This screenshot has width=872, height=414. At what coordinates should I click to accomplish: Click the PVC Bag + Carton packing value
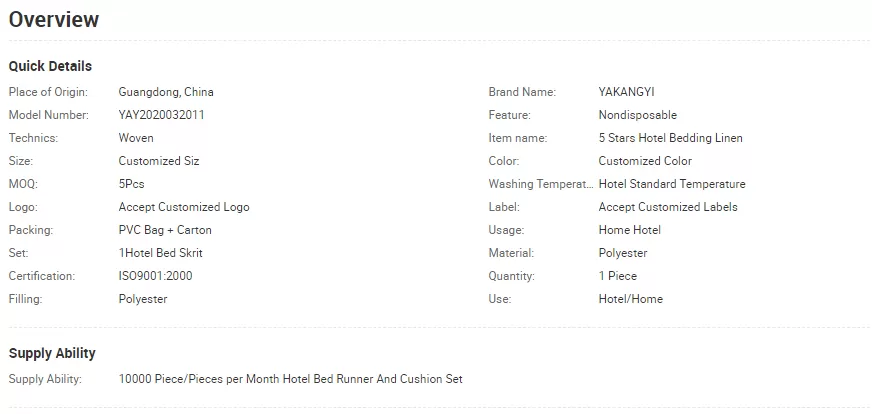(x=165, y=230)
